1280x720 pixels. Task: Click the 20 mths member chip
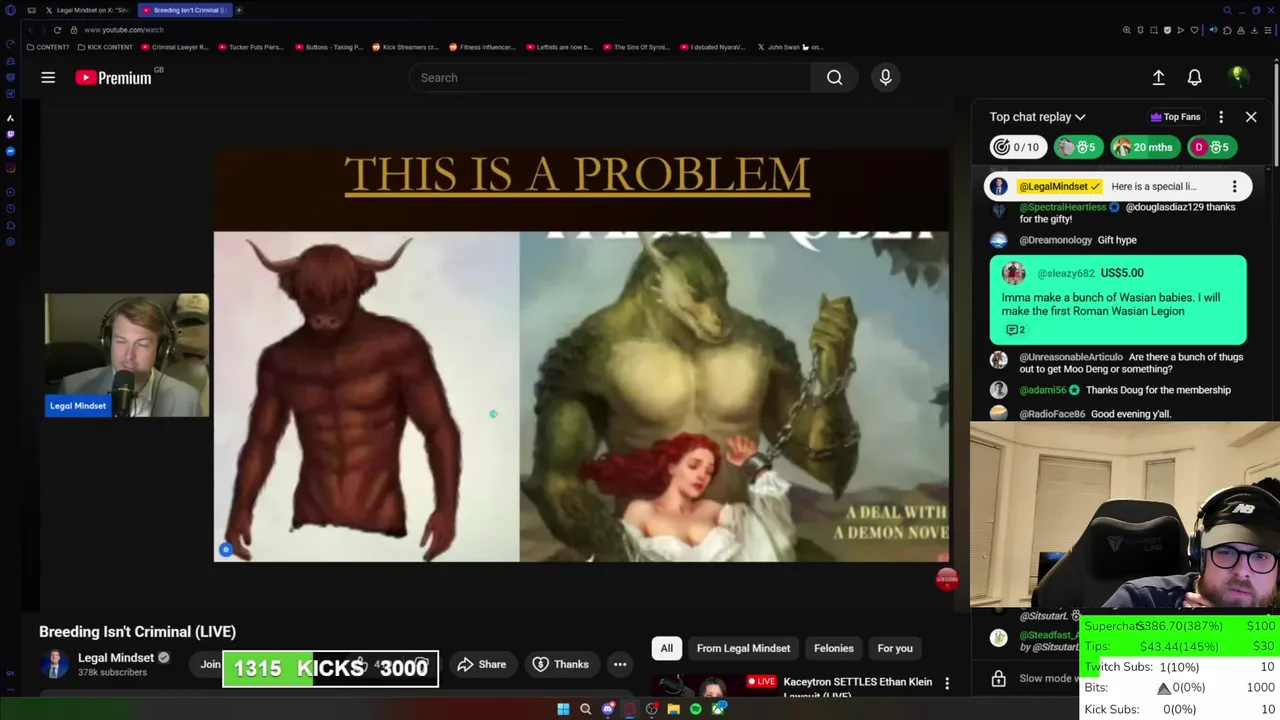coord(1144,147)
